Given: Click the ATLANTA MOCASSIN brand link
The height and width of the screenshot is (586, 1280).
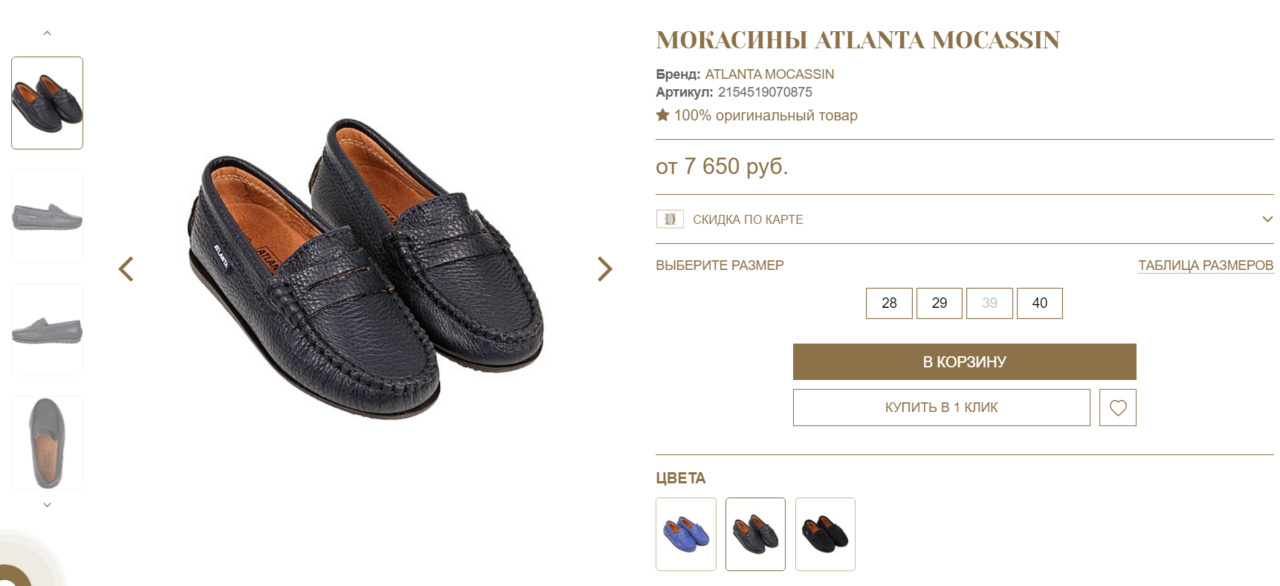Looking at the screenshot, I should point(769,74).
